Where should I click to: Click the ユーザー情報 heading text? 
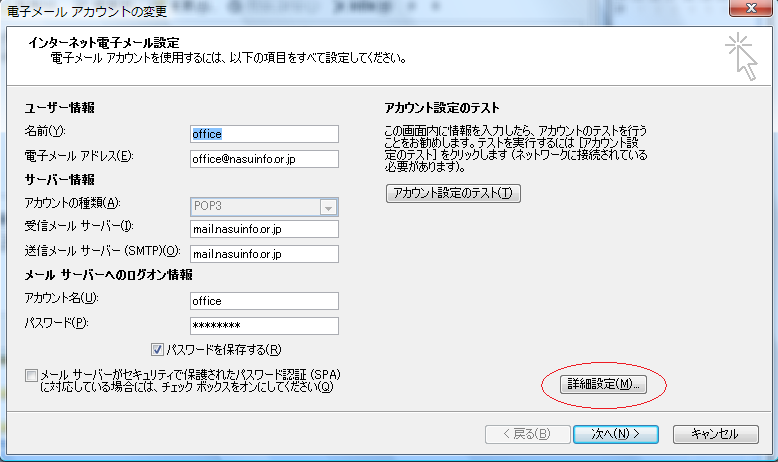(x=60, y=108)
